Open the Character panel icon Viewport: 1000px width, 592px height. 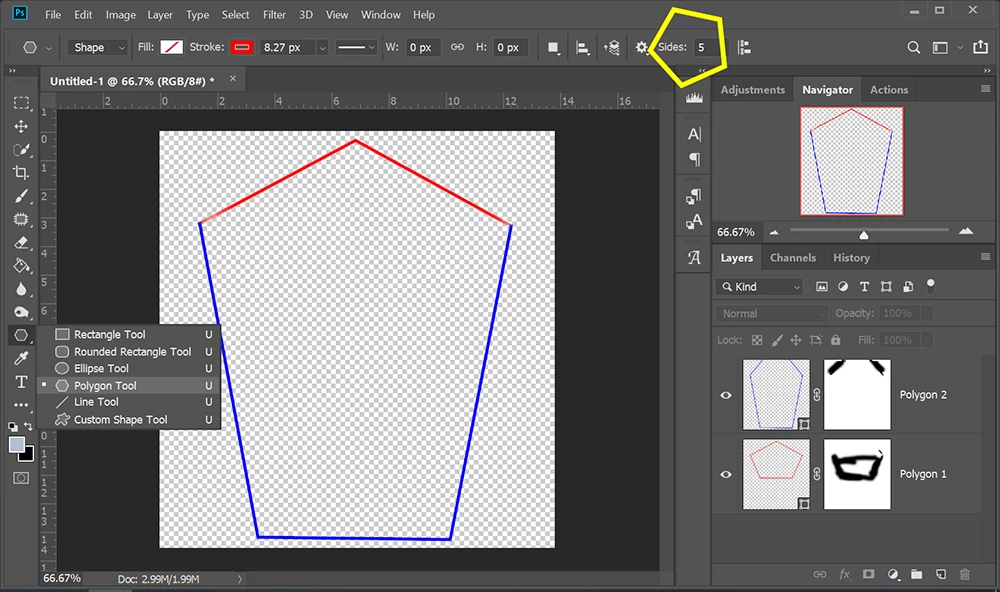[695, 134]
